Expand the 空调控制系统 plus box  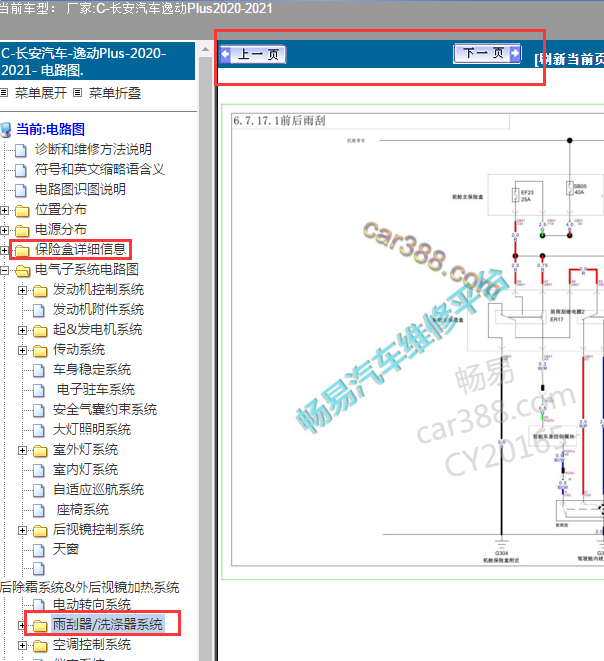click(22, 645)
